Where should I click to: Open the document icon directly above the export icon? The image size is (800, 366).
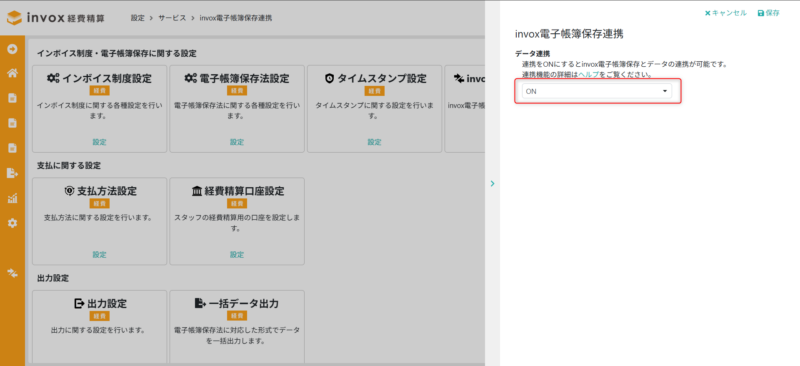pos(12,148)
